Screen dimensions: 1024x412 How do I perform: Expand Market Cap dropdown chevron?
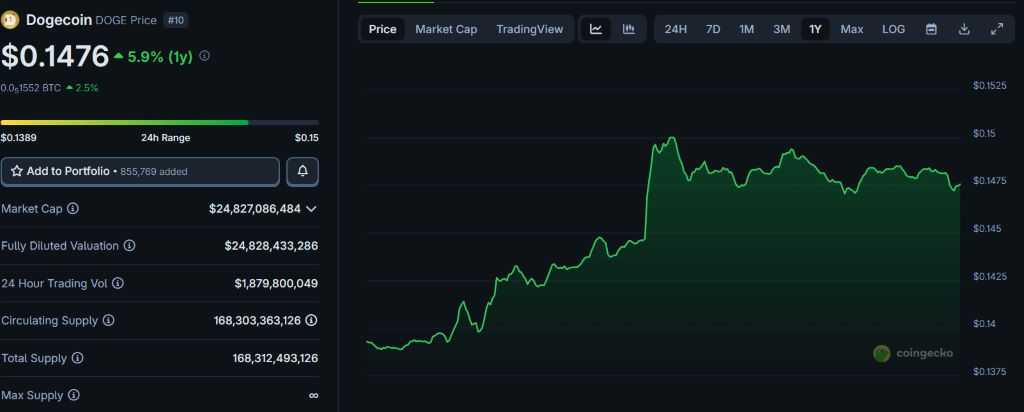(311, 209)
